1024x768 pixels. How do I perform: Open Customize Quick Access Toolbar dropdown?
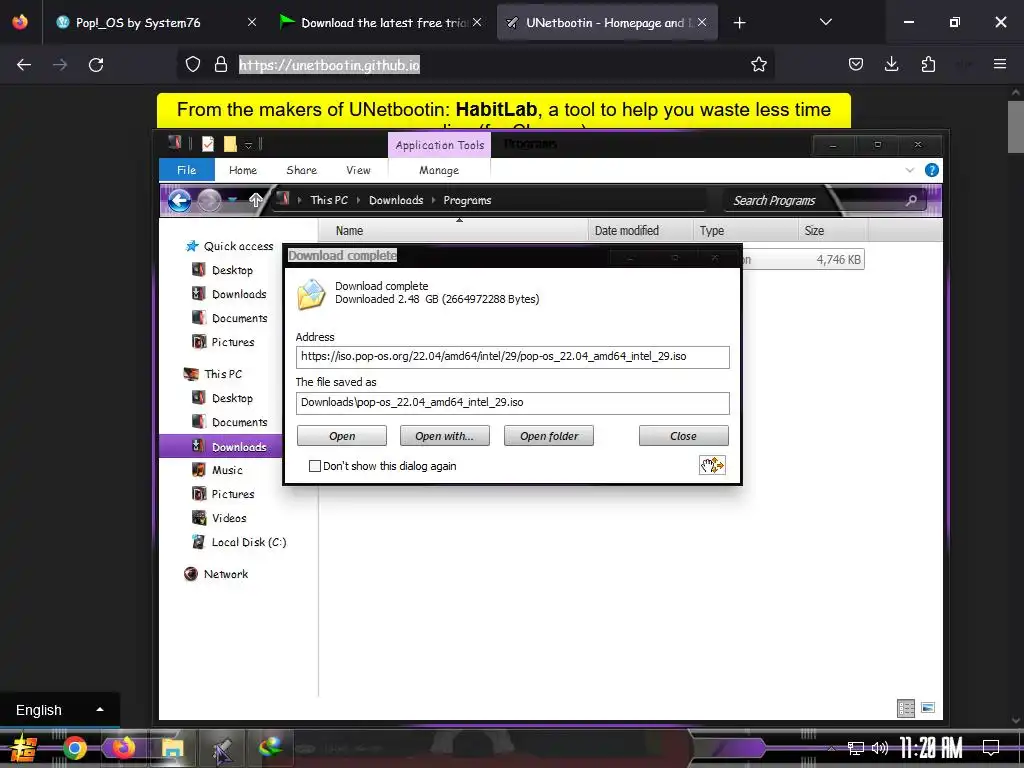pyautogui.click(x=248, y=145)
